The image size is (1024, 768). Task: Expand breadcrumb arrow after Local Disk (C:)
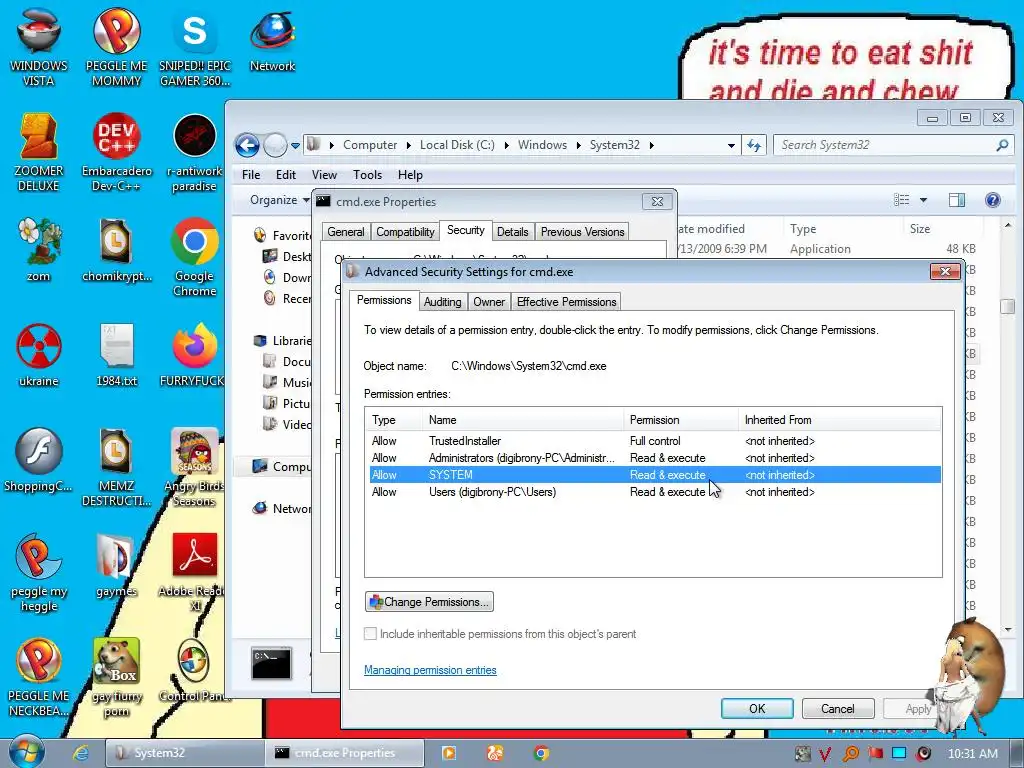pos(506,145)
